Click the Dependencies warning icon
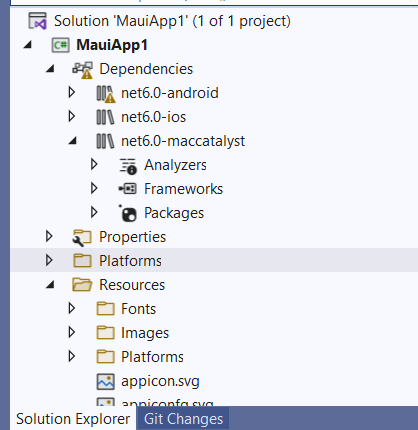 [83, 70]
